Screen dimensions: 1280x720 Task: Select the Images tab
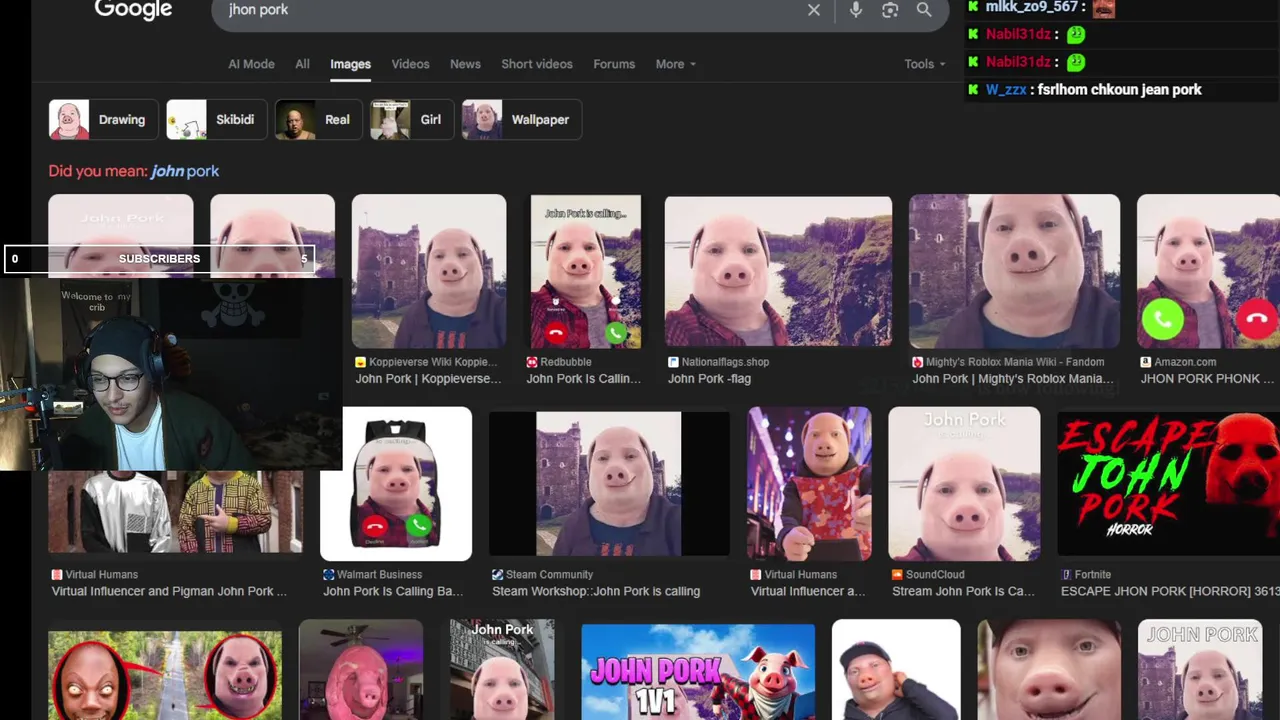click(350, 64)
